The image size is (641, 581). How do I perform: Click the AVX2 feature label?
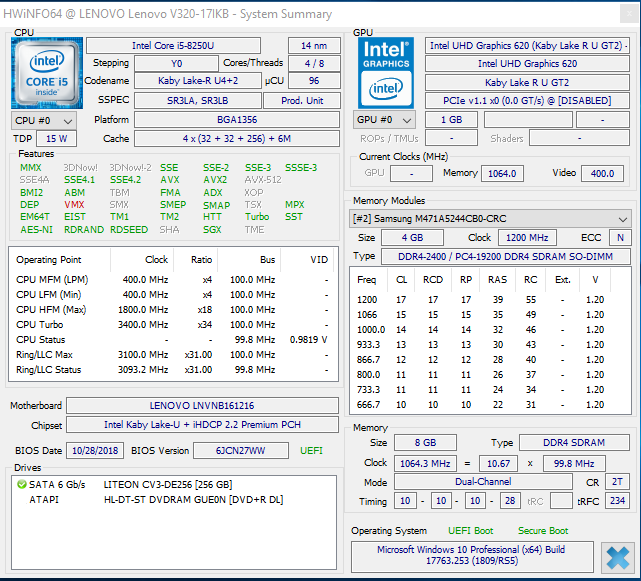tap(215, 179)
